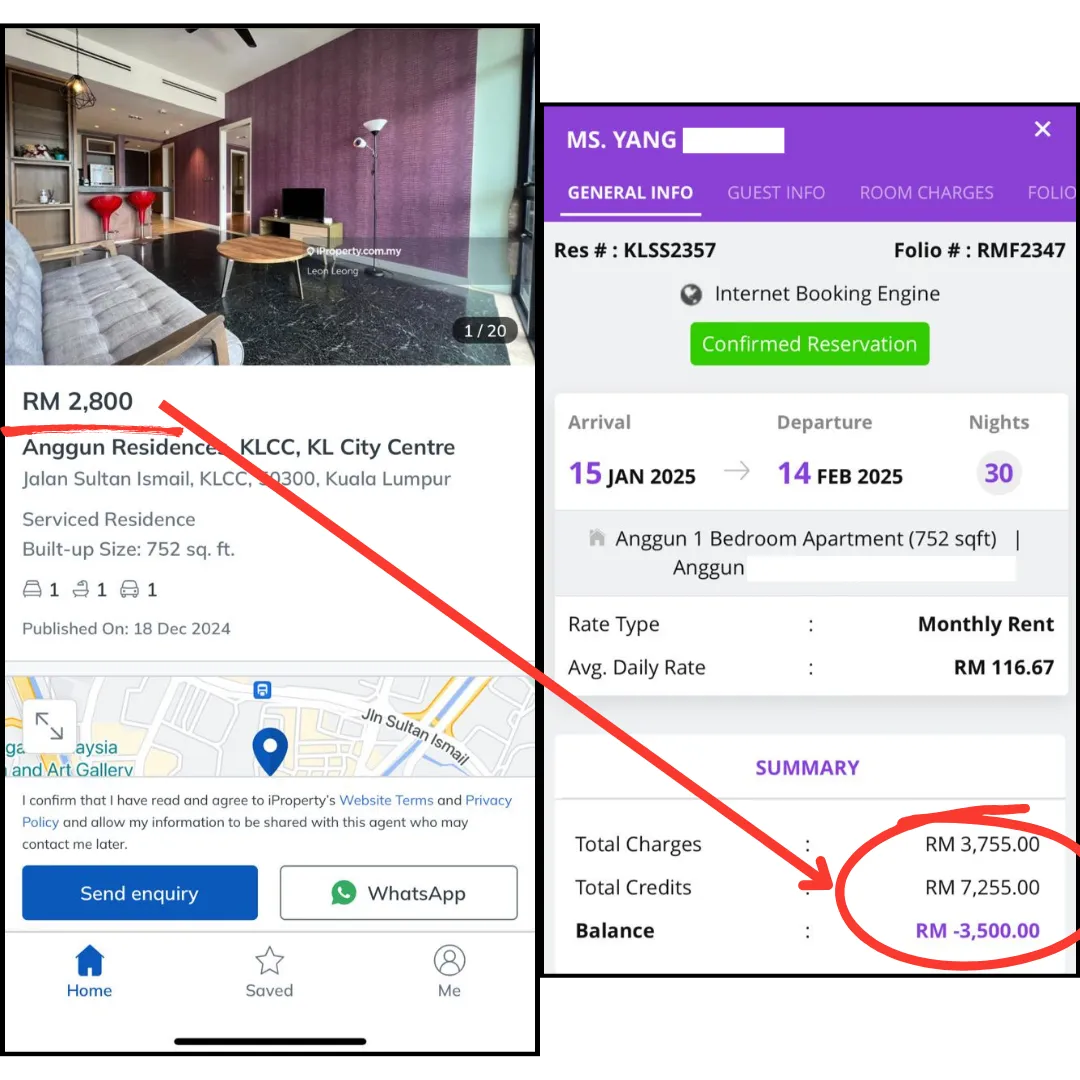Open the Me profile icon
The height and width of the screenshot is (1080, 1080).
[x=449, y=960]
